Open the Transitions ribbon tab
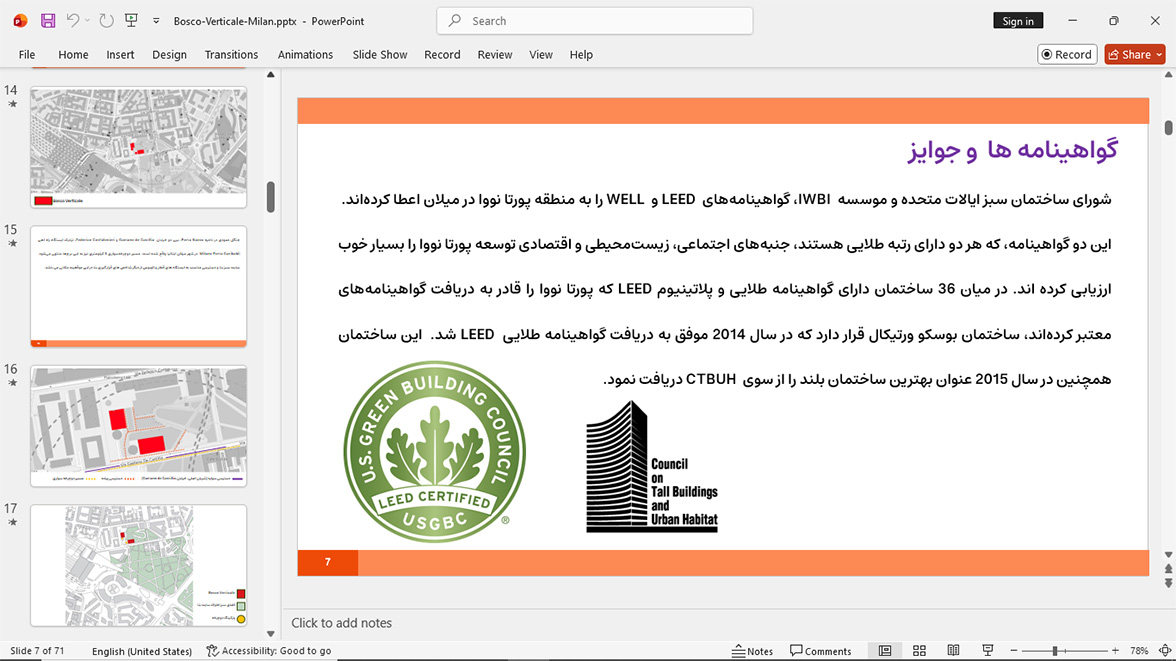1176x661 pixels. tap(231, 55)
